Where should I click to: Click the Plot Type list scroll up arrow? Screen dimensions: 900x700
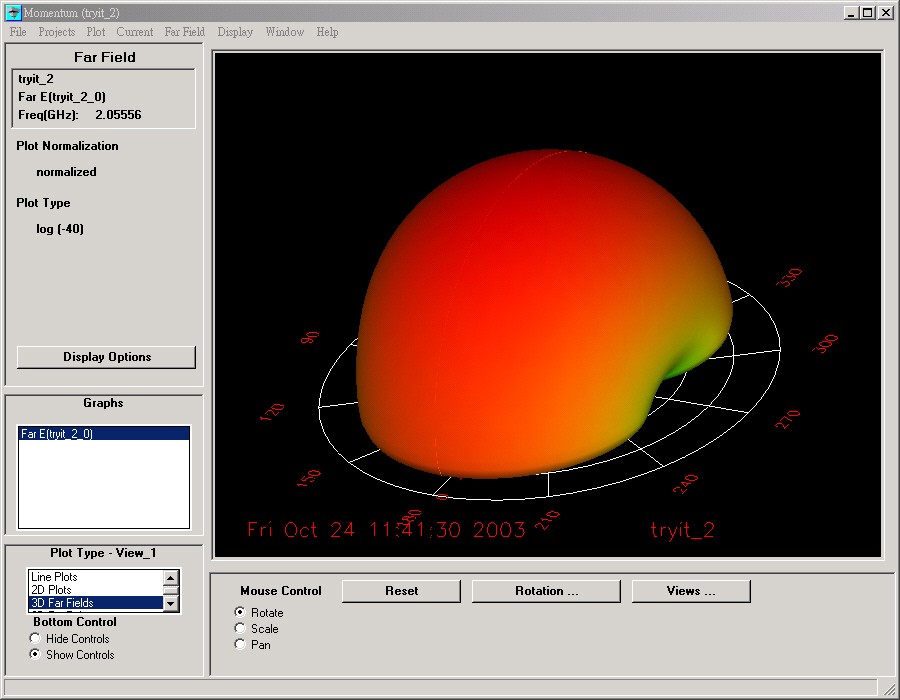tap(171, 577)
